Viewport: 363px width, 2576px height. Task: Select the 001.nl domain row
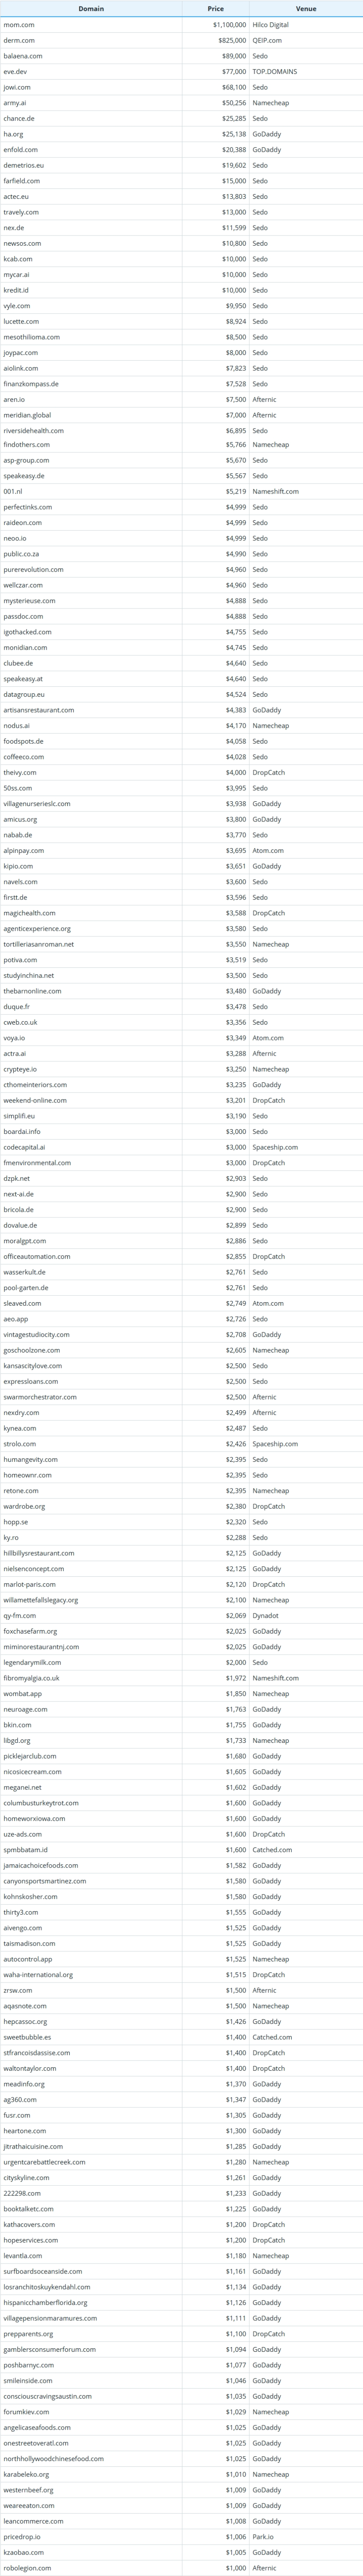[x=181, y=491]
